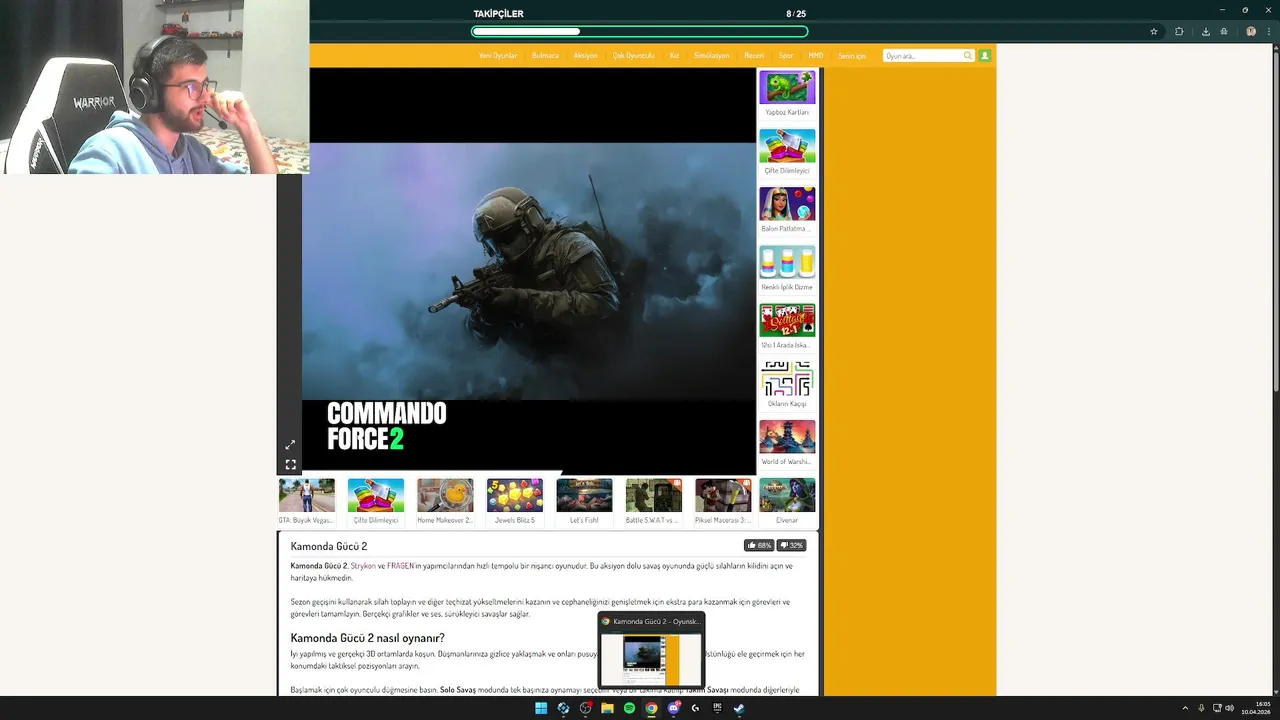Click the incognito-style icon beside downloads
The image size is (1280, 720).
pos(1224,31)
